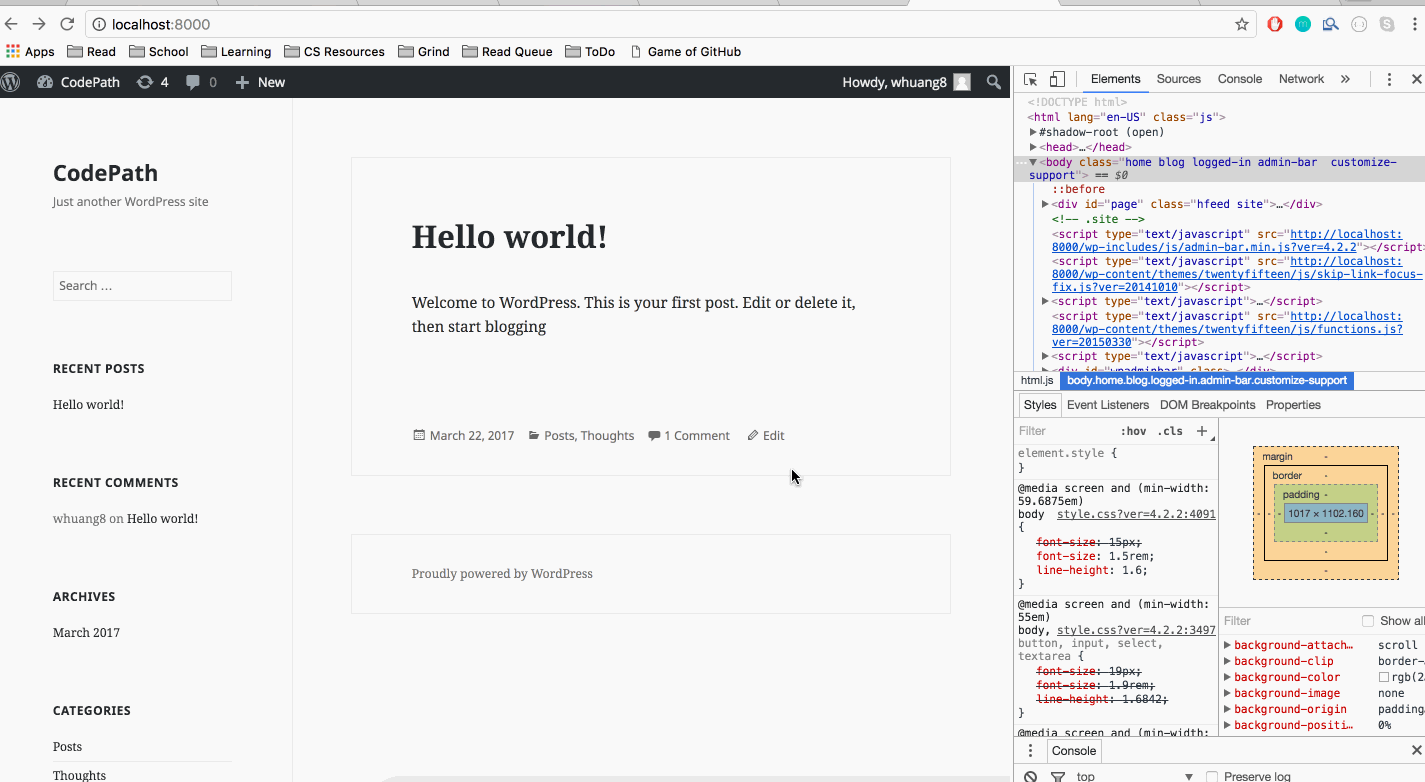Image resolution: width=1425 pixels, height=782 pixels.
Task: Click the styles Filter input field
Action: pos(1063,431)
